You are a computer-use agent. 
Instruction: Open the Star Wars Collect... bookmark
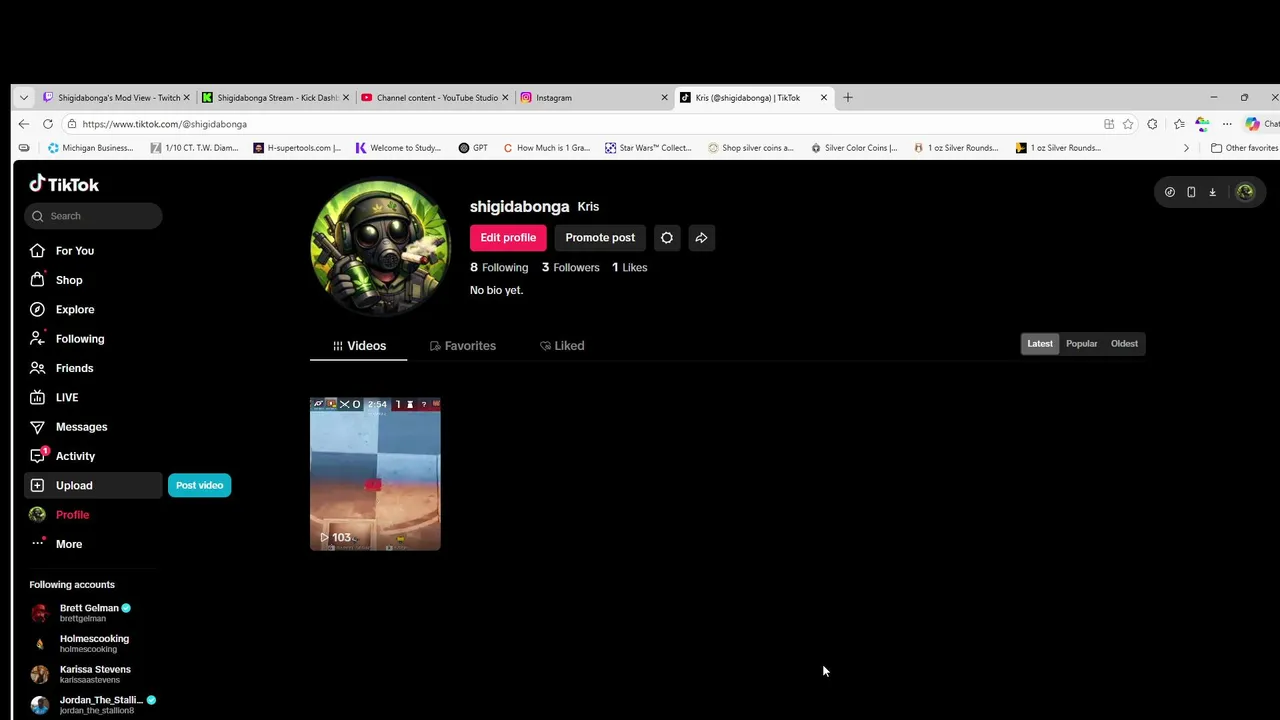tap(648, 148)
